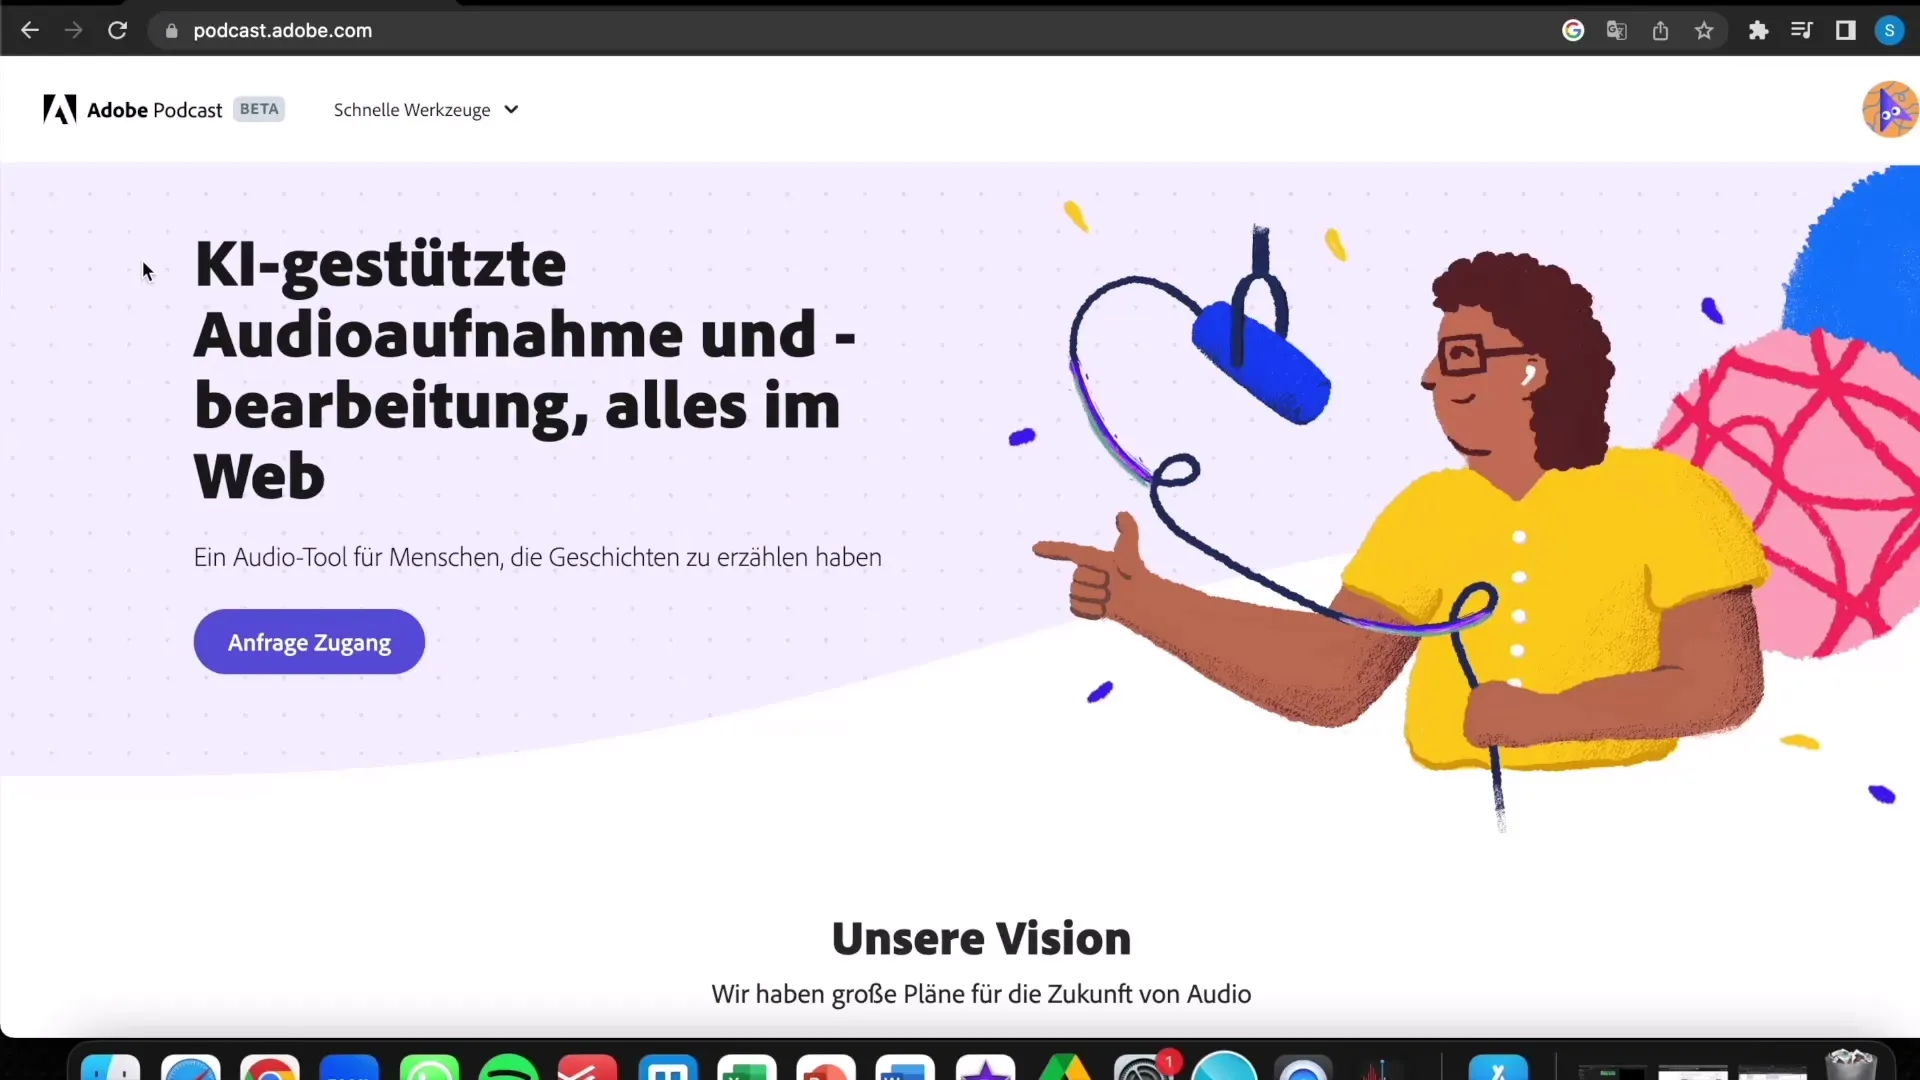Open browser settings three-dot menu
Viewport: 1920px width, 1080px height.
point(1913,30)
